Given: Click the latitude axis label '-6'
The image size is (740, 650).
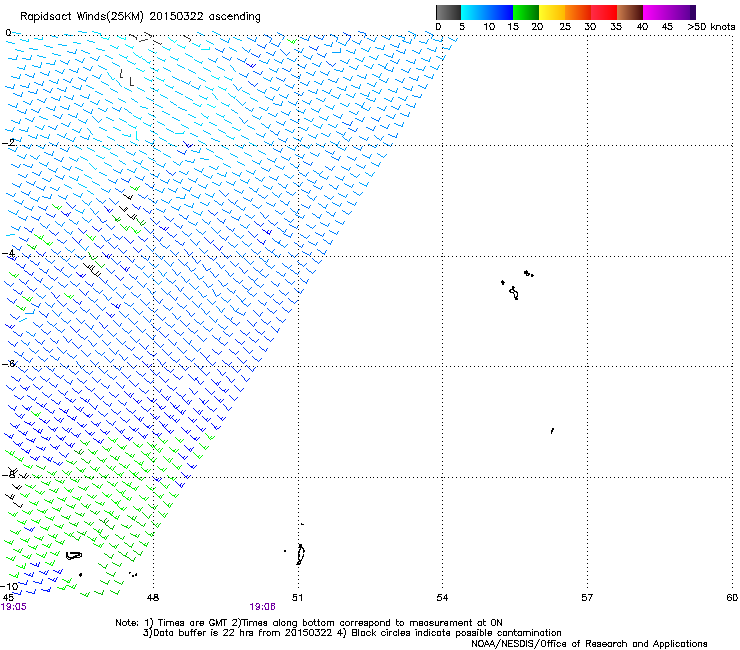Looking at the screenshot, I should [x=8, y=363].
